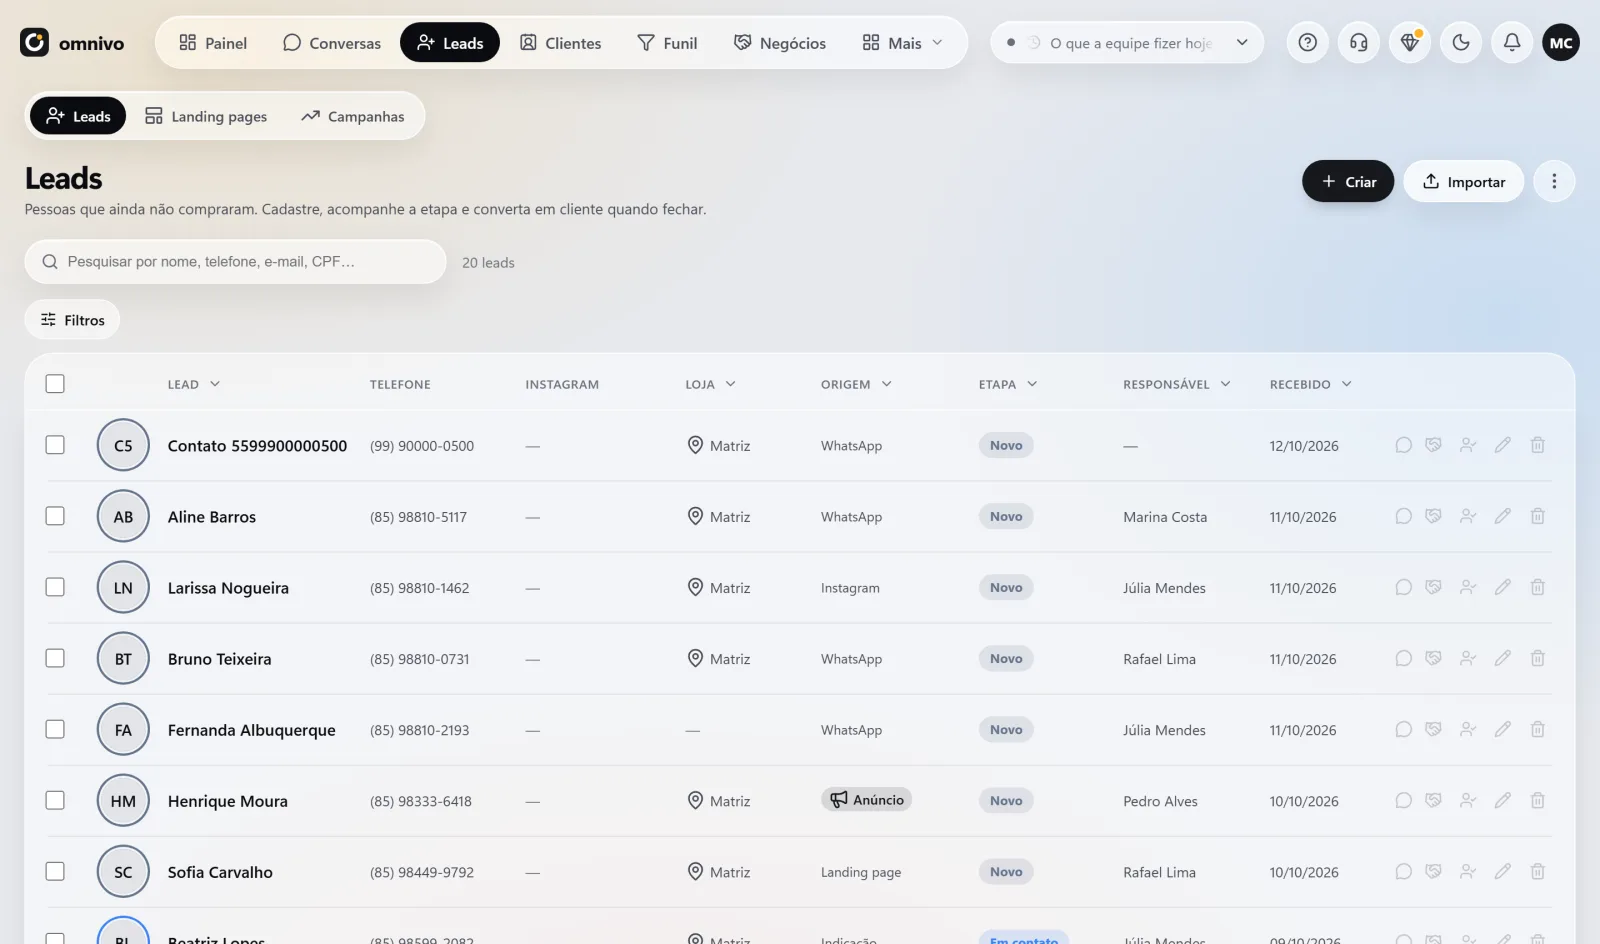Image resolution: width=1600 pixels, height=944 pixels.
Task: Select Henrique Moura row checkbox
Action: pyautogui.click(x=55, y=800)
